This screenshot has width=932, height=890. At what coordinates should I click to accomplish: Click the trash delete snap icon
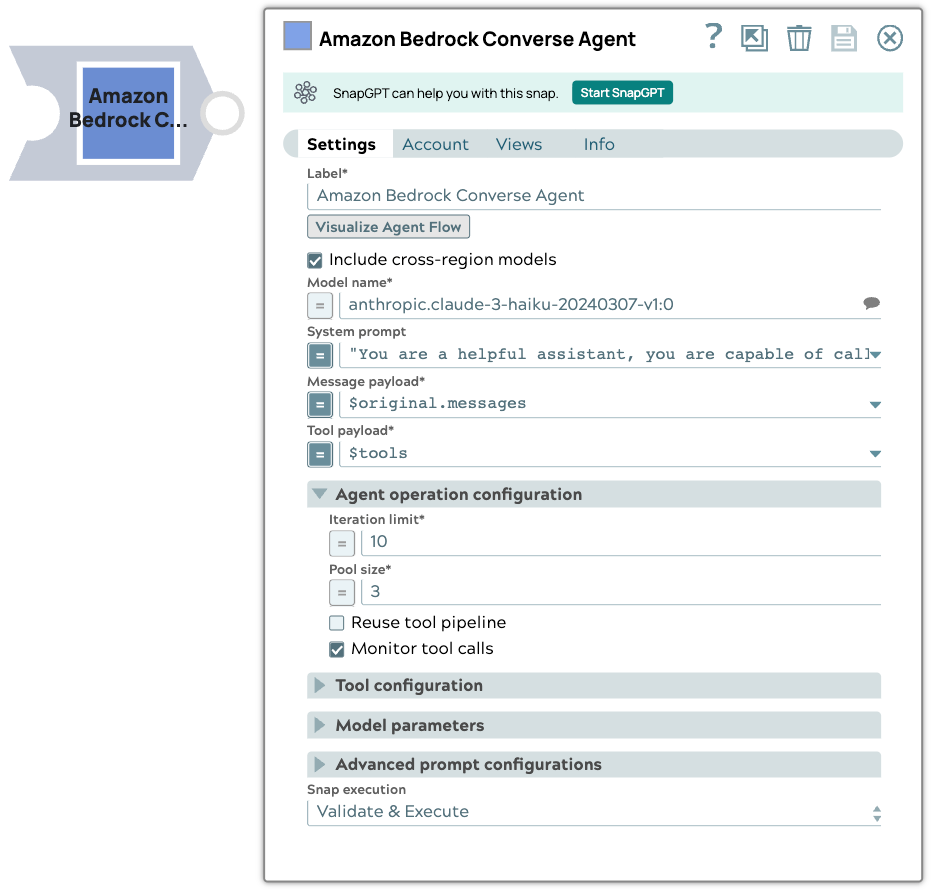[x=799, y=38]
